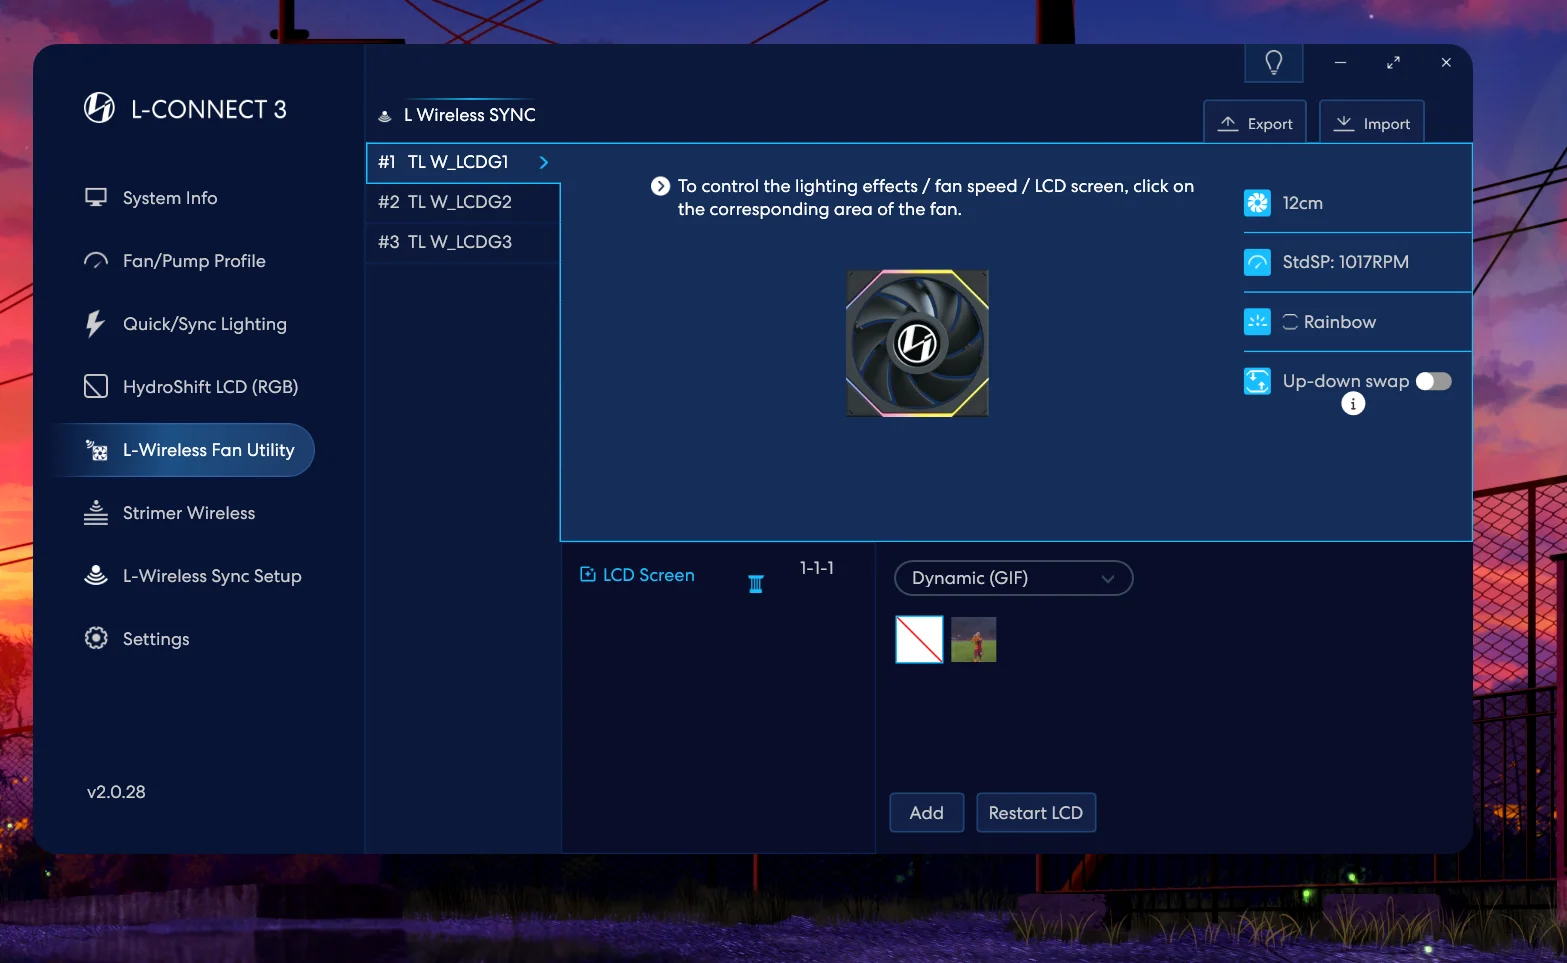Click the Add button
The image size is (1567, 963).
927,813
